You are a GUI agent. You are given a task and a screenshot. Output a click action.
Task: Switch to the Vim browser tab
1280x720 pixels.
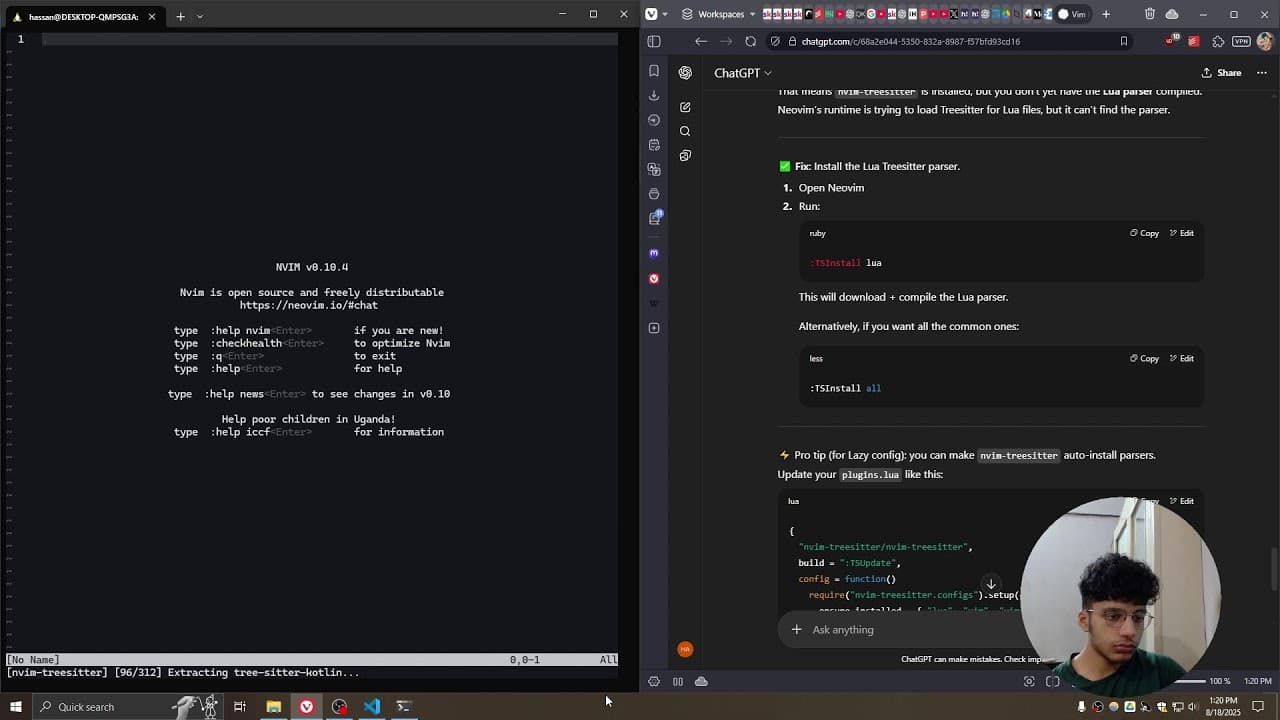[x=1071, y=14]
